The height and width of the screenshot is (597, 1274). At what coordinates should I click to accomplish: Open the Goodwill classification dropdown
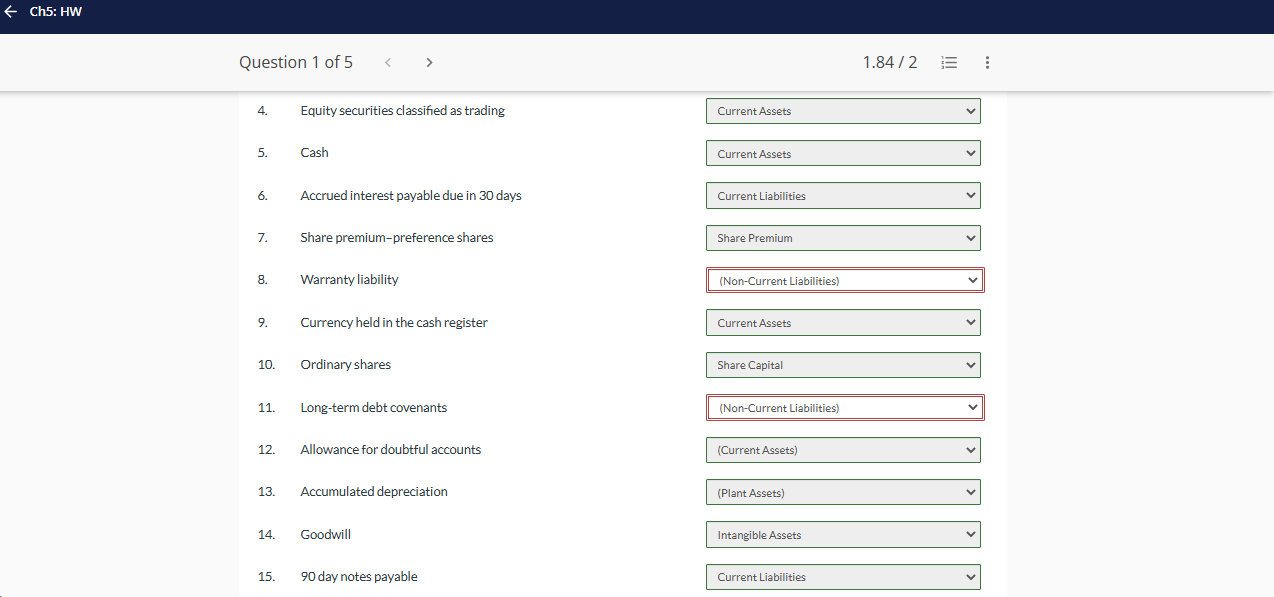(x=843, y=535)
